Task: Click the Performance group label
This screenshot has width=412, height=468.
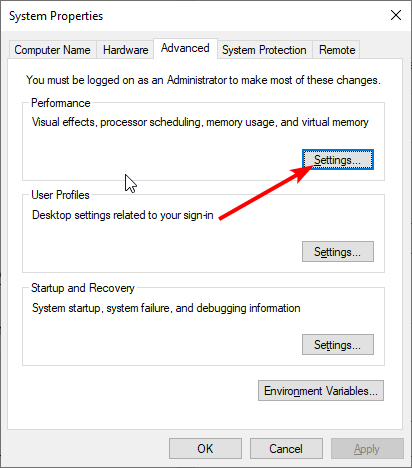Action: pyautogui.click(x=61, y=103)
